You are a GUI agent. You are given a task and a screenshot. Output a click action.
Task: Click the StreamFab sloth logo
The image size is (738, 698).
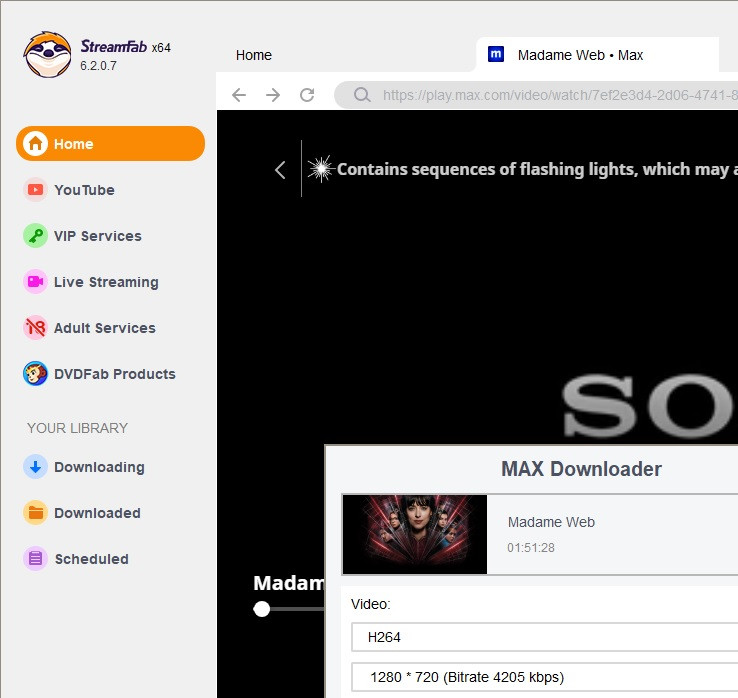[48, 55]
